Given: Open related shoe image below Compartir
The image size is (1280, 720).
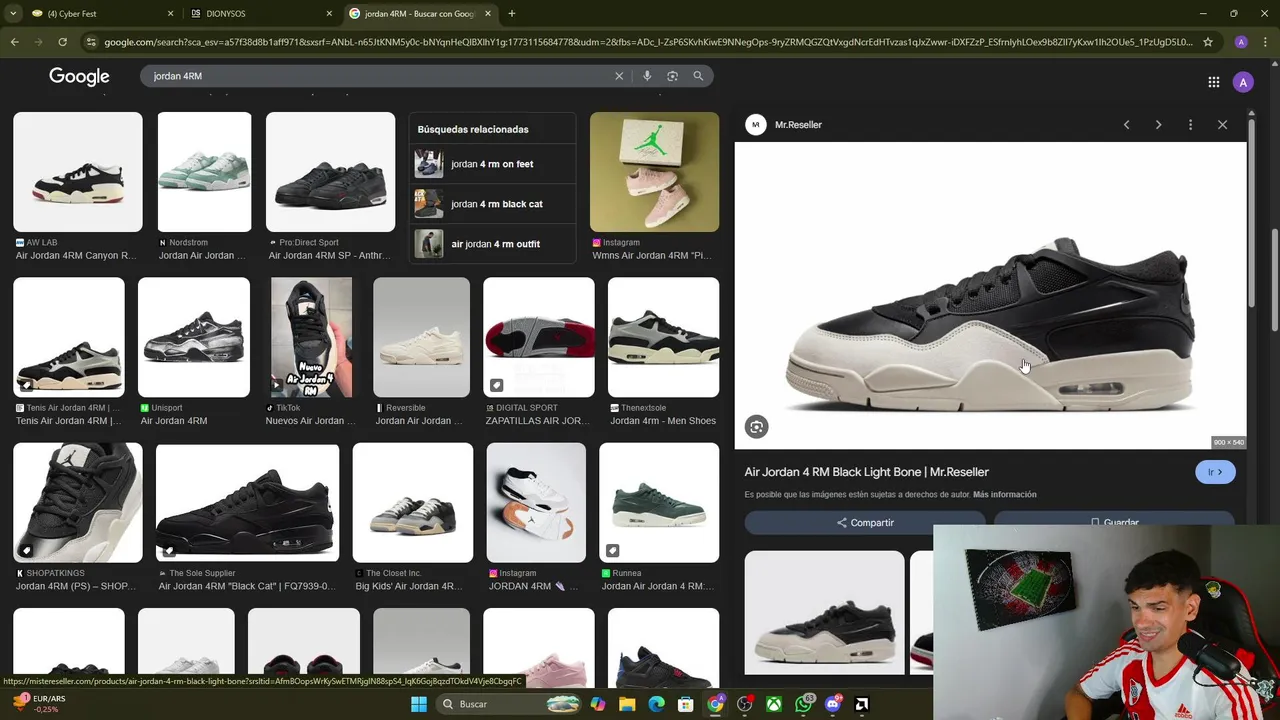Looking at the screenshot, I should point(824,612).
